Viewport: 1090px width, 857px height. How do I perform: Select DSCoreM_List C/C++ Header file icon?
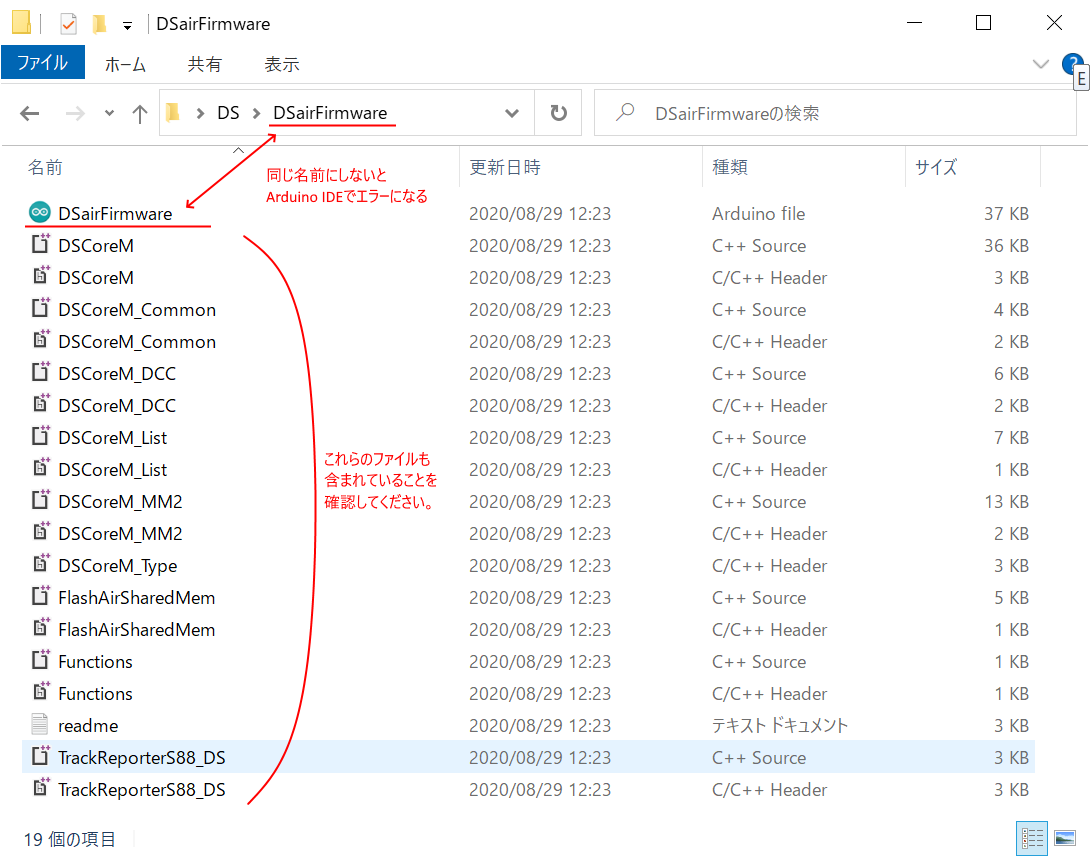[x=40, y=468]
